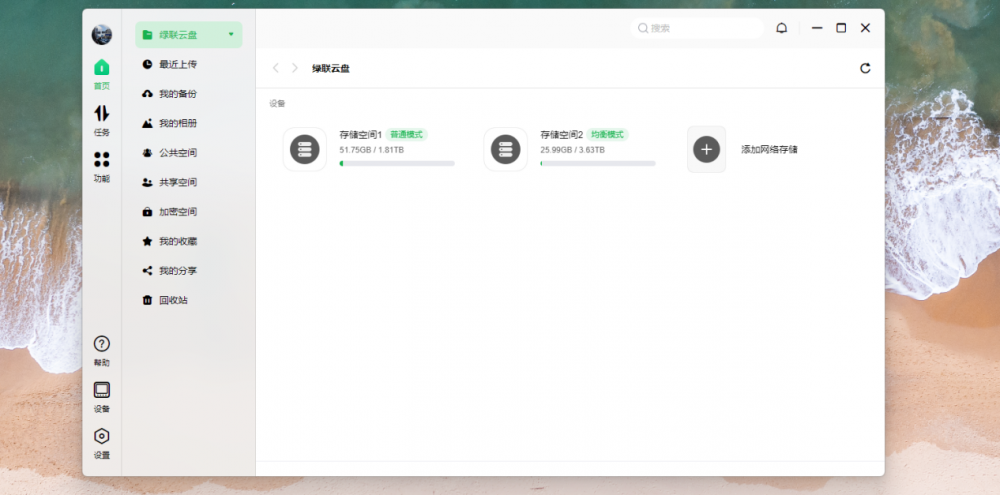The height and width of the screenshot is (495, 1000).
Task: Click the 普通模式 badge
Action: coord(406,135)
